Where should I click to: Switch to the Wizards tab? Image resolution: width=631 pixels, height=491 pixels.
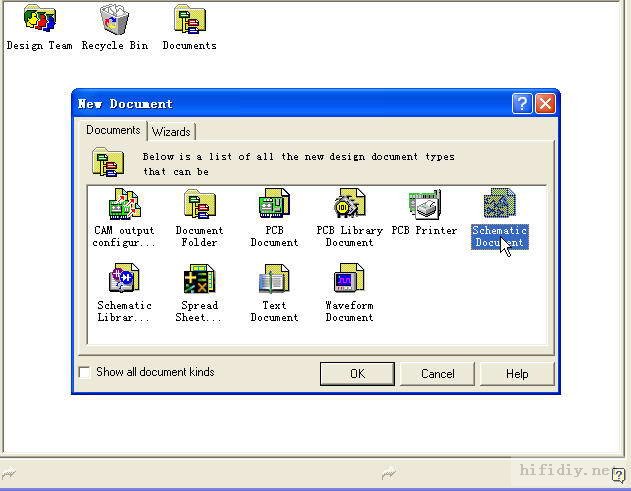(172, 132)
